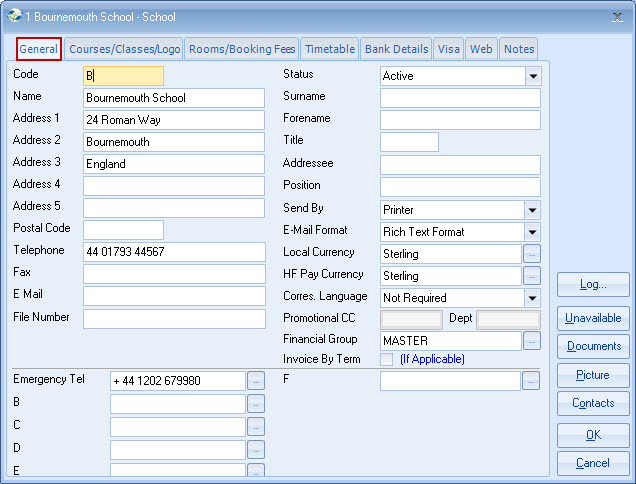Open the HF Pay Currency lookup button
Viewport: 636px width, 484px height.
pyautogui.click(x=532, y=276)
